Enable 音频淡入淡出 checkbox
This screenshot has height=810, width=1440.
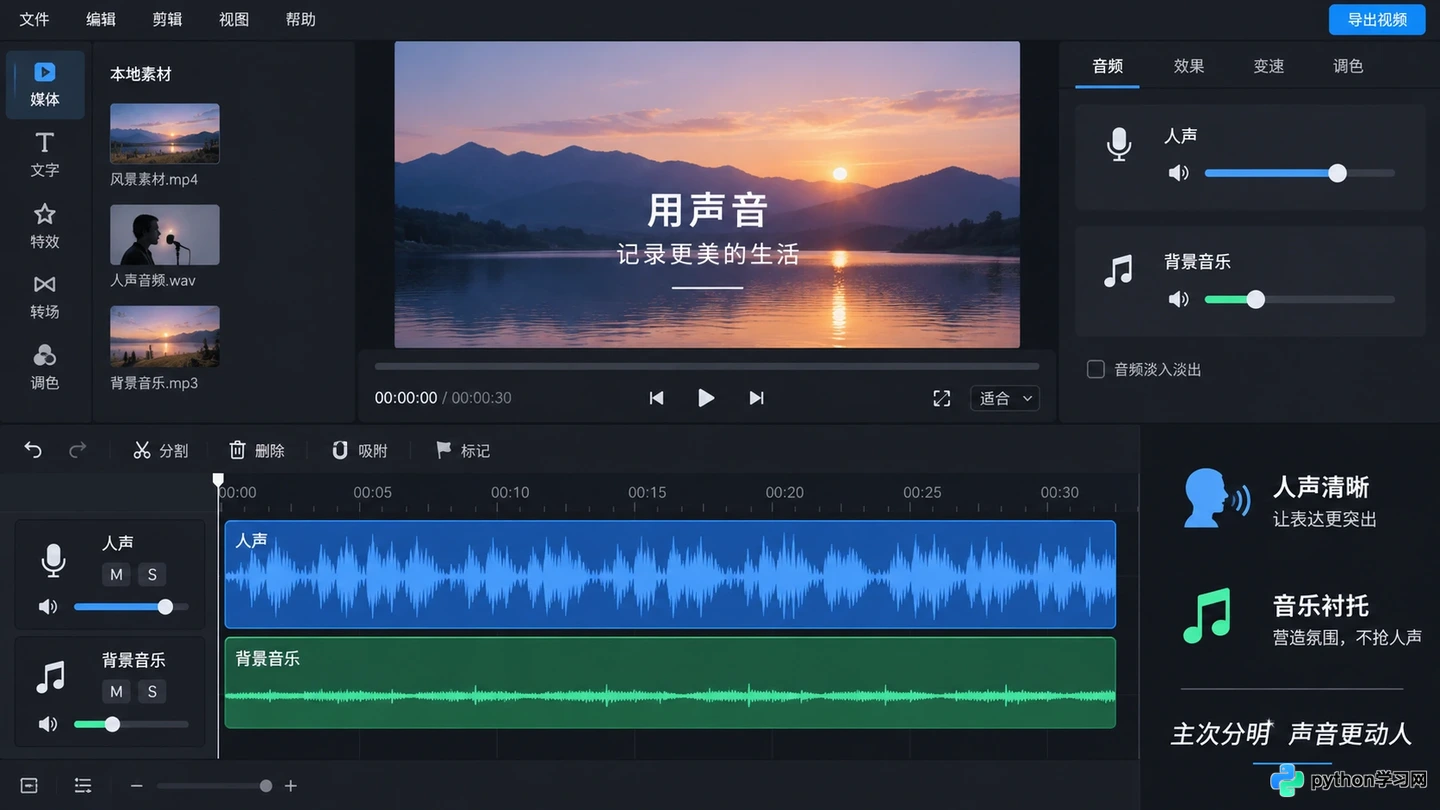pyautogui.click(x=1095, y=369)
